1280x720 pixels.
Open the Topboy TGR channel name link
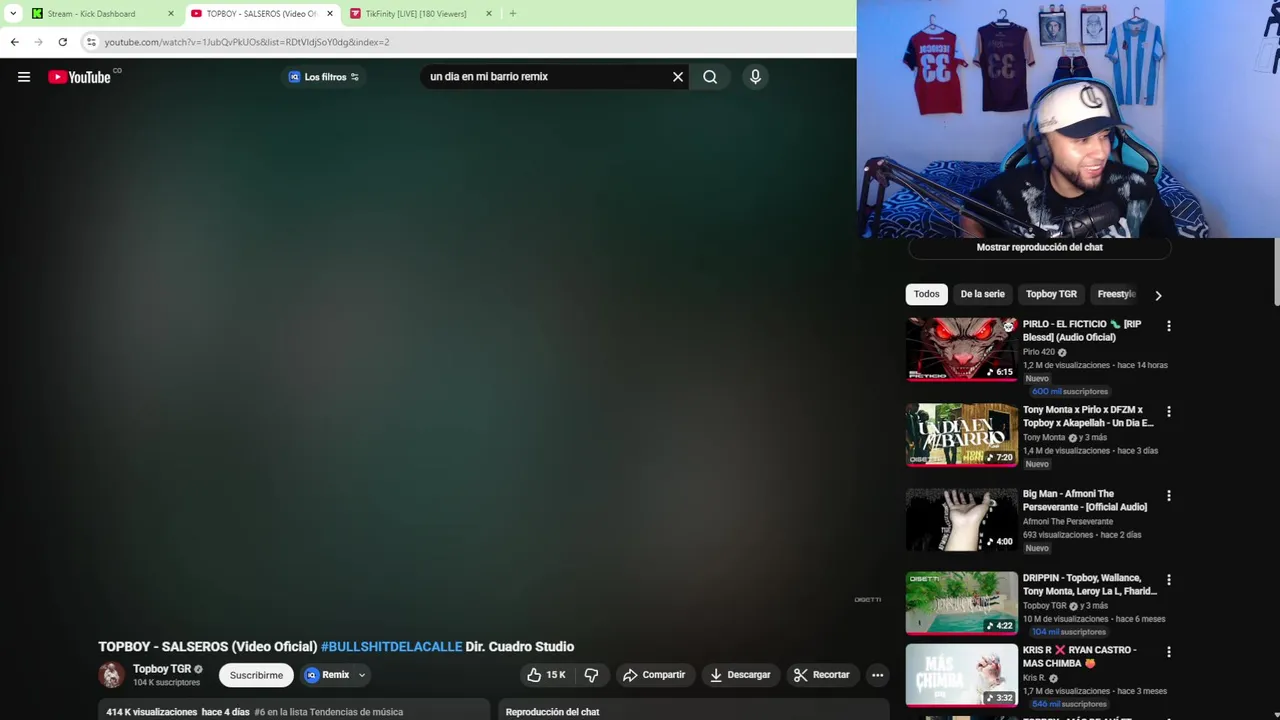coord(162,669)
